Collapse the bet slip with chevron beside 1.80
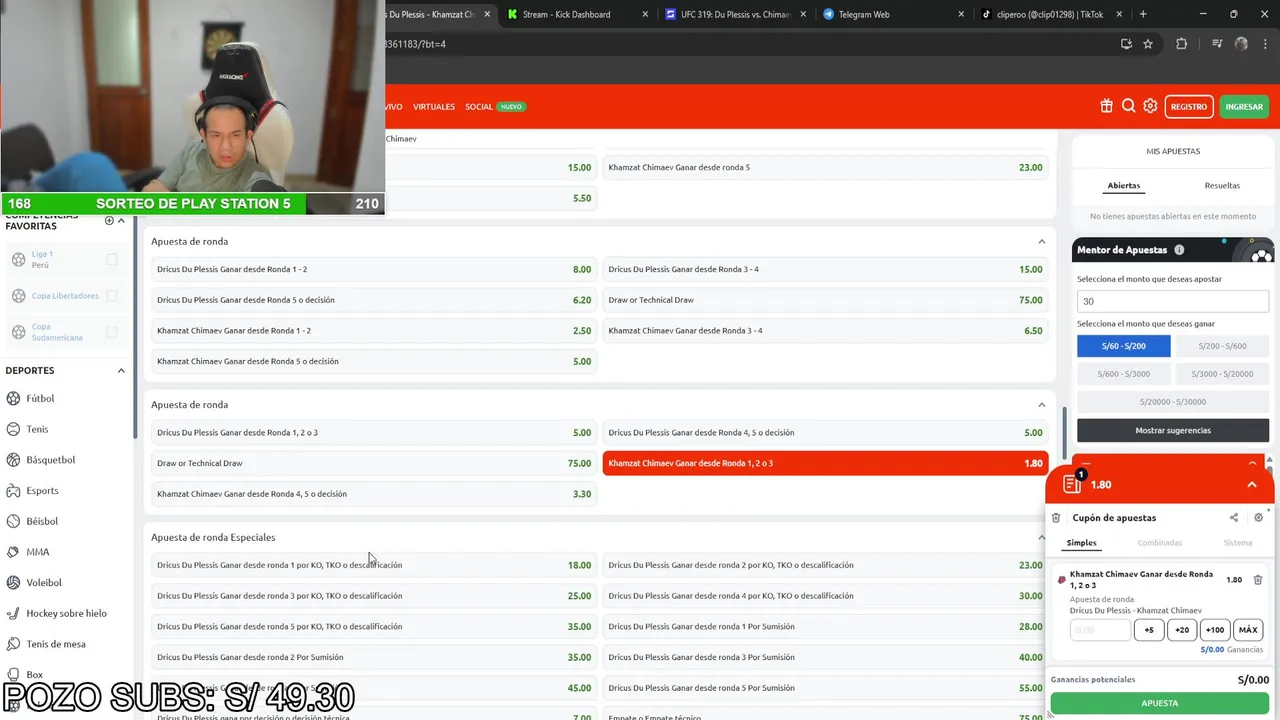The height and width of the screenshot is (720, 1280). pyautogui.click(x=1251, y=485)
